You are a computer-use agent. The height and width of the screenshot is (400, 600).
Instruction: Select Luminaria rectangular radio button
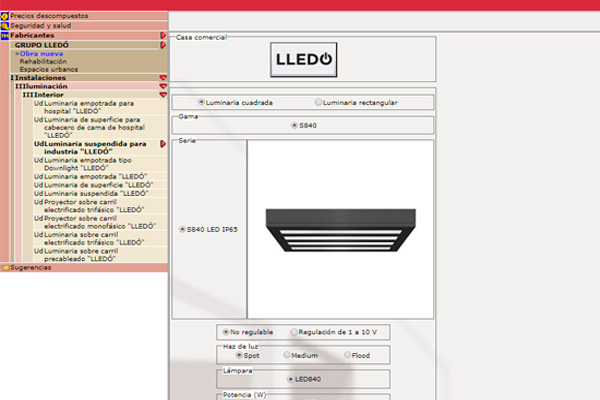pos(318,102)
